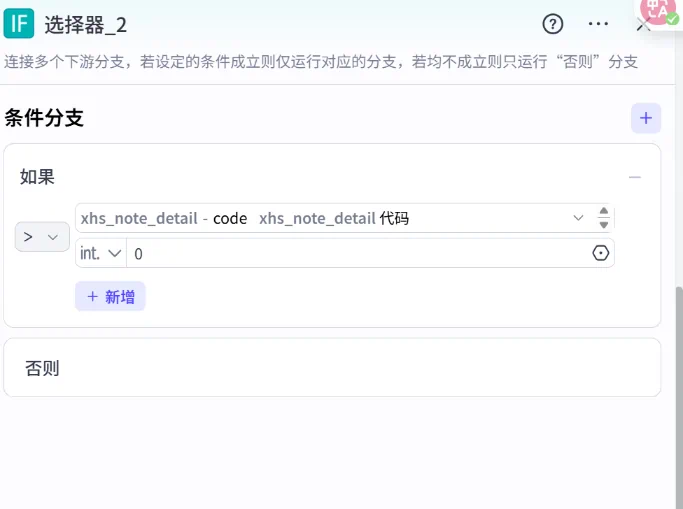Click the 新增 add condition button

coord(110,296)
